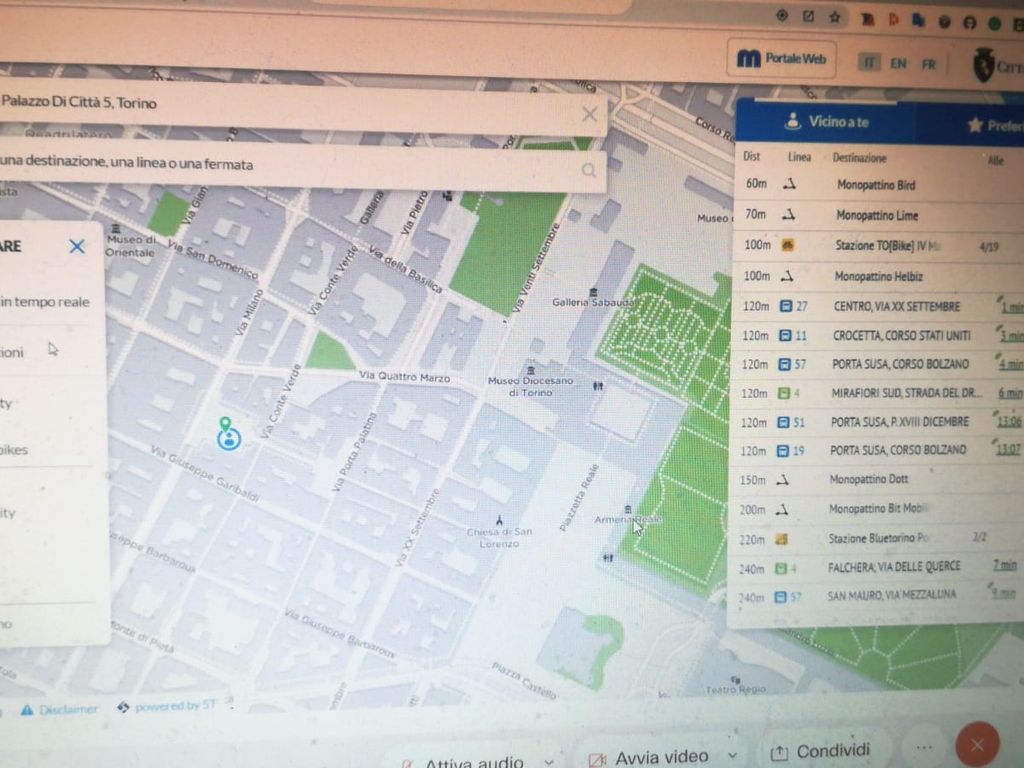
Task: Click the Teatro Regio icon on the map
Action: (x=736, y=680)
